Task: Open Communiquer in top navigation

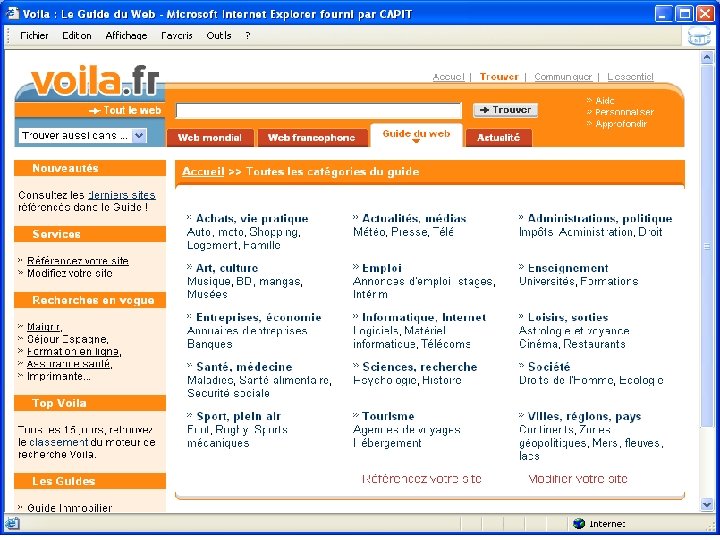Action: [563, 77]
